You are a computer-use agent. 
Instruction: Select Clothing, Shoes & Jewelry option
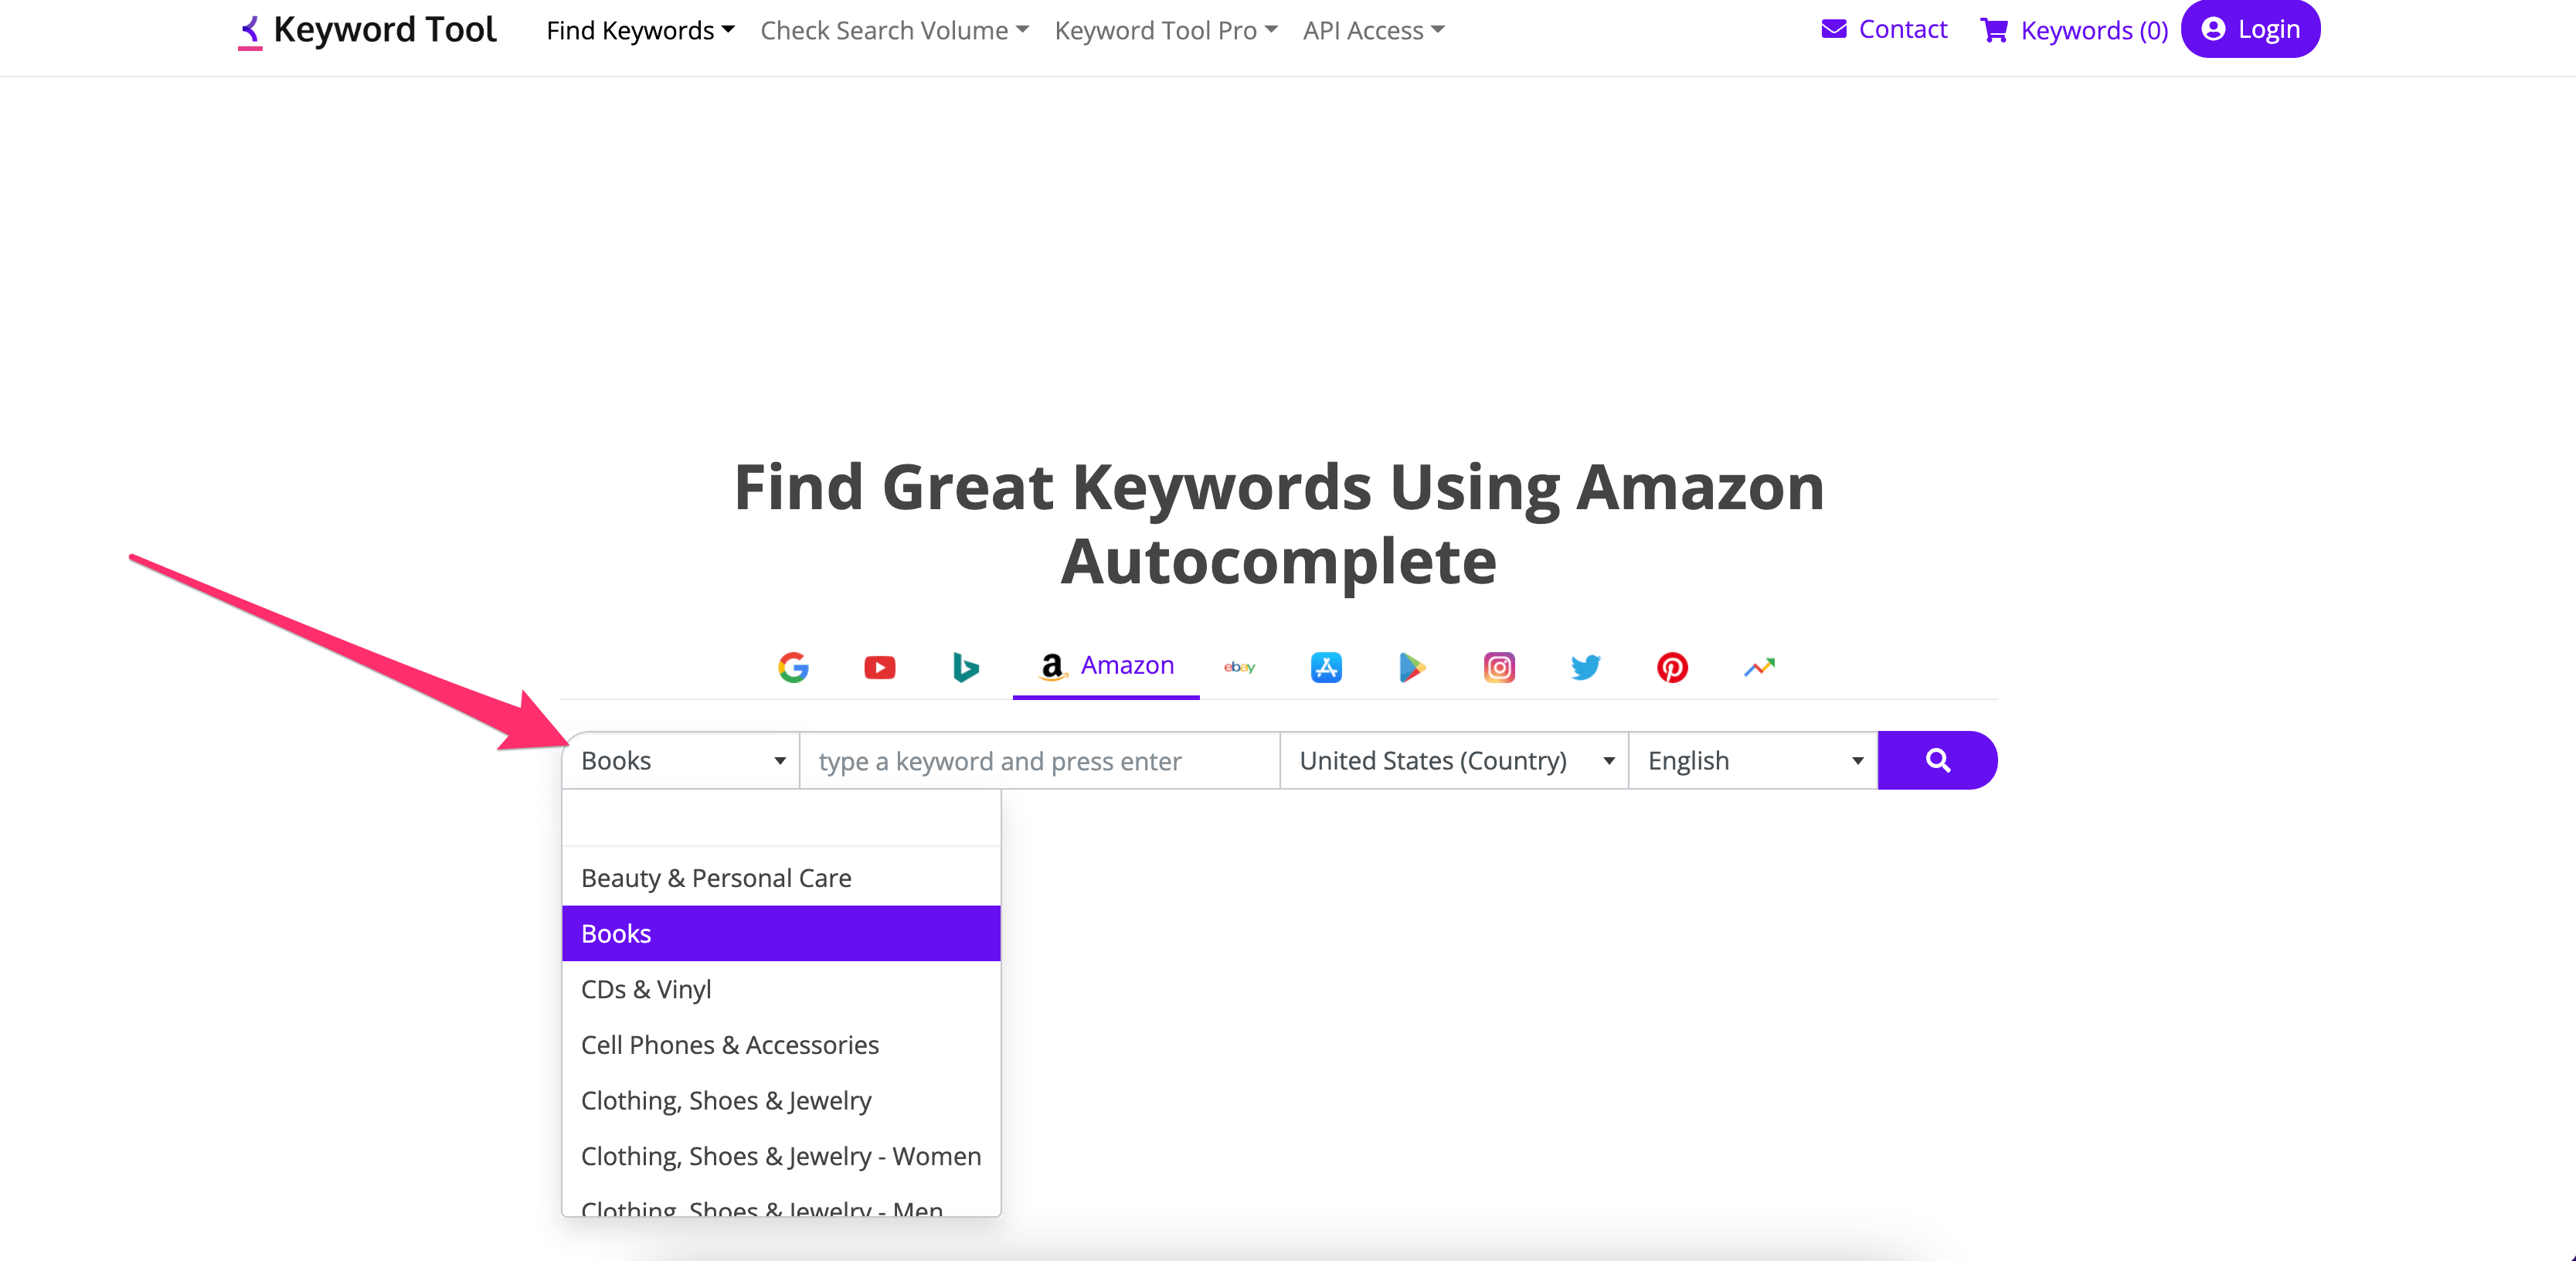point(725,1100)
